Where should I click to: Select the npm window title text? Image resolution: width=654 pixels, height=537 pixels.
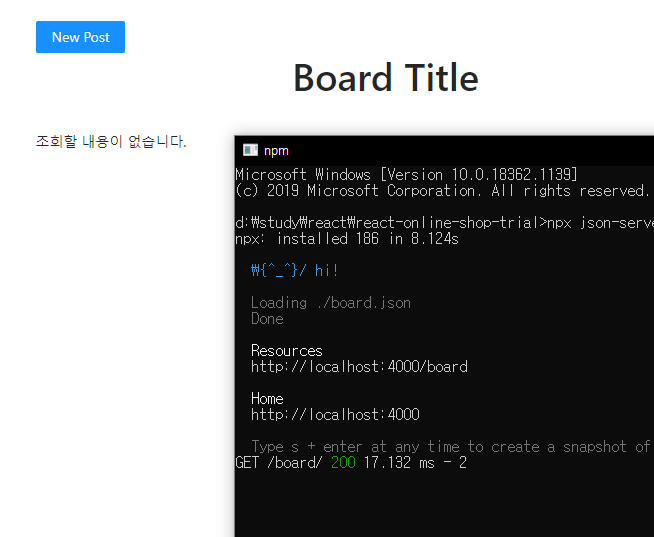(x=276, y=151)
